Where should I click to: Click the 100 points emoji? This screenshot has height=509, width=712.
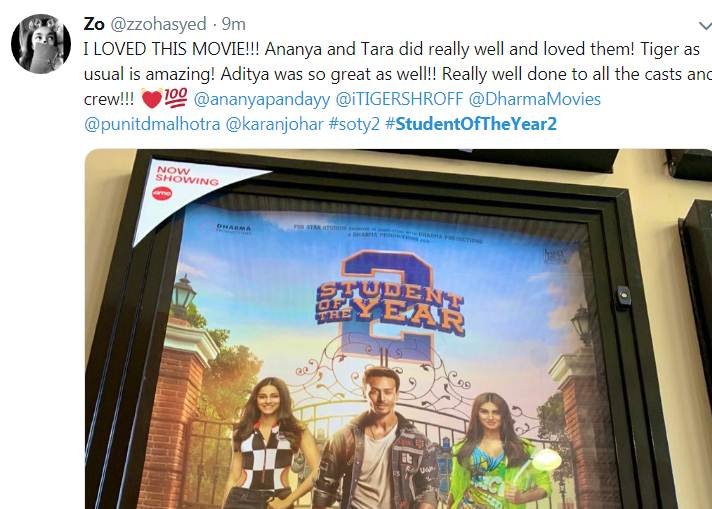[175, 98]
